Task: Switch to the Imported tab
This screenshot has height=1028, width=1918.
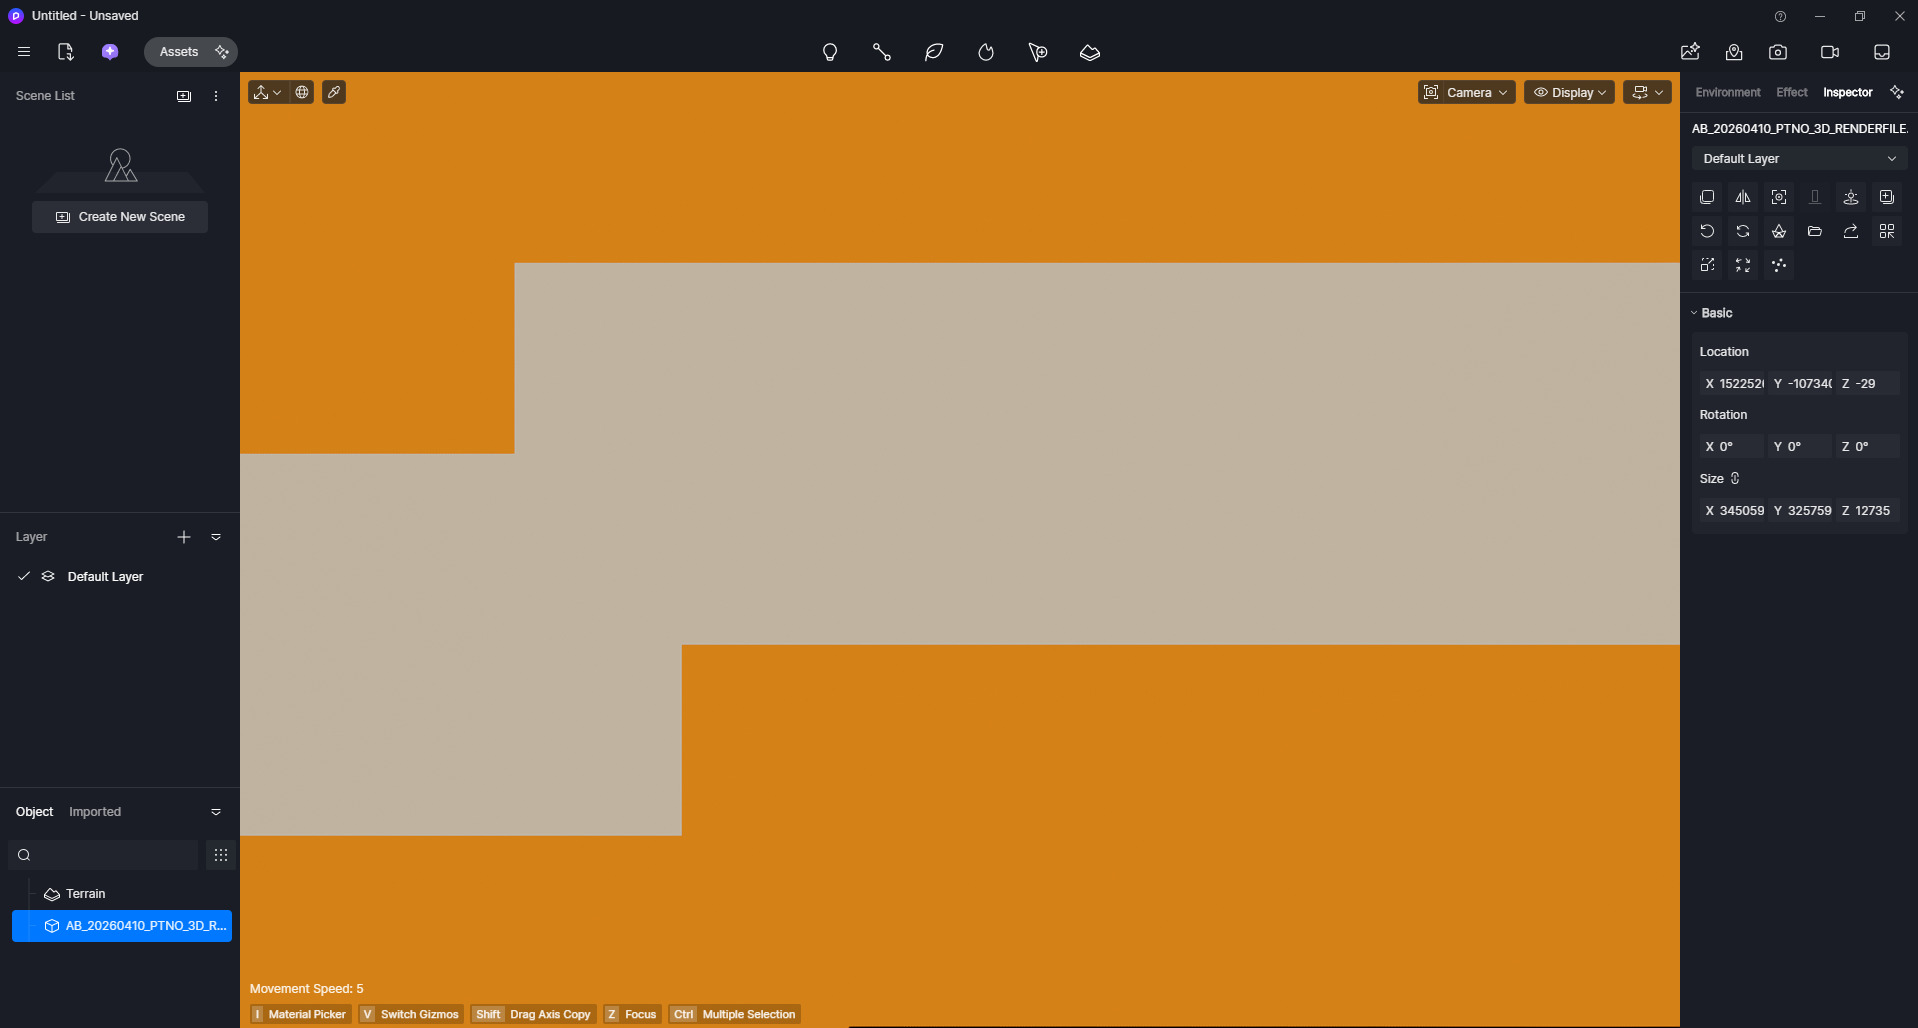Action: click(x=95, y=812)
